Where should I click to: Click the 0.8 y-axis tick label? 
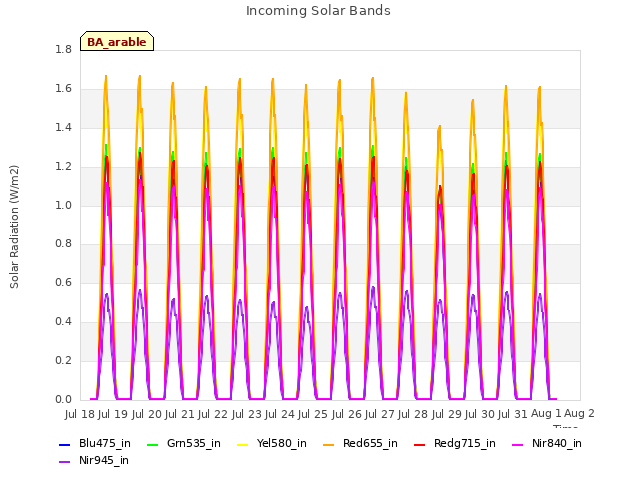pyautogui.click(x=63, y=244)
